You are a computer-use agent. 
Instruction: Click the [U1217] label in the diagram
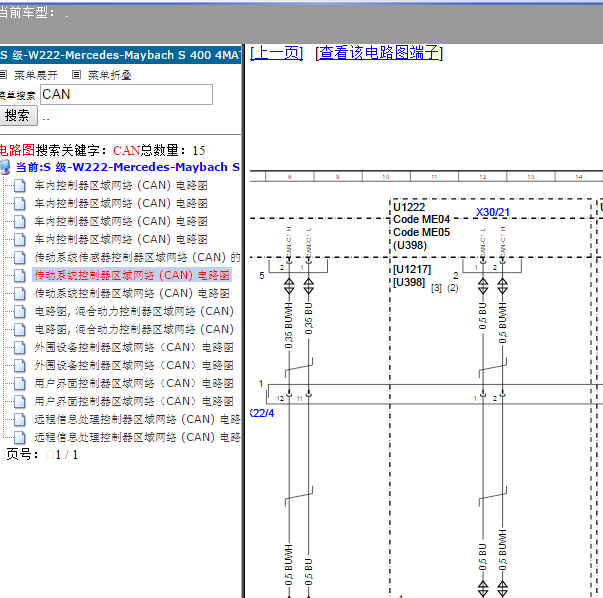click(412, 269)
